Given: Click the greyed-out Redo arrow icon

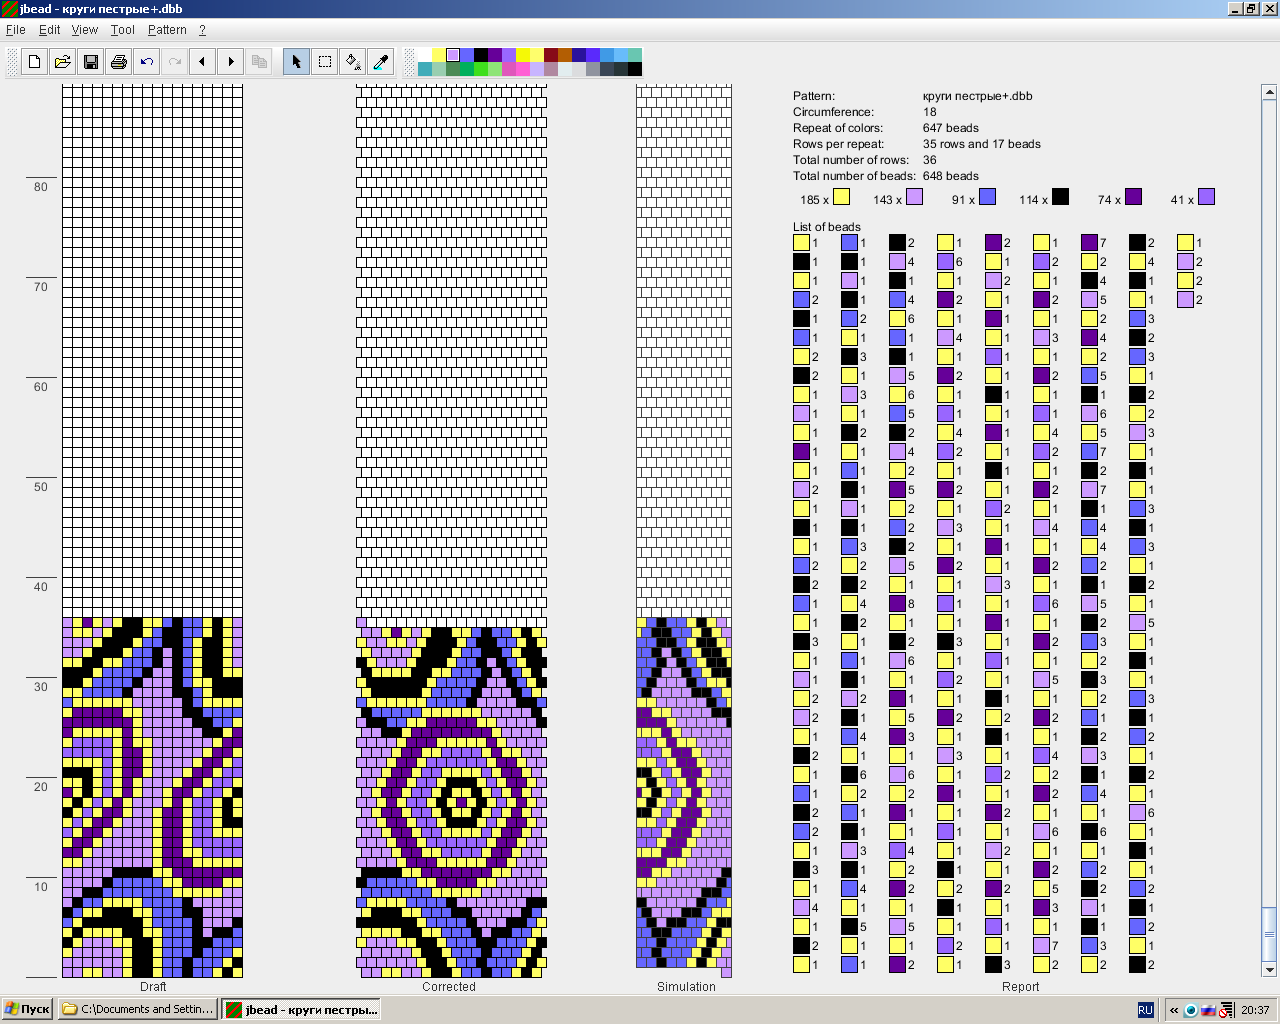Looking at the screenshot, I should click(175, 62).
